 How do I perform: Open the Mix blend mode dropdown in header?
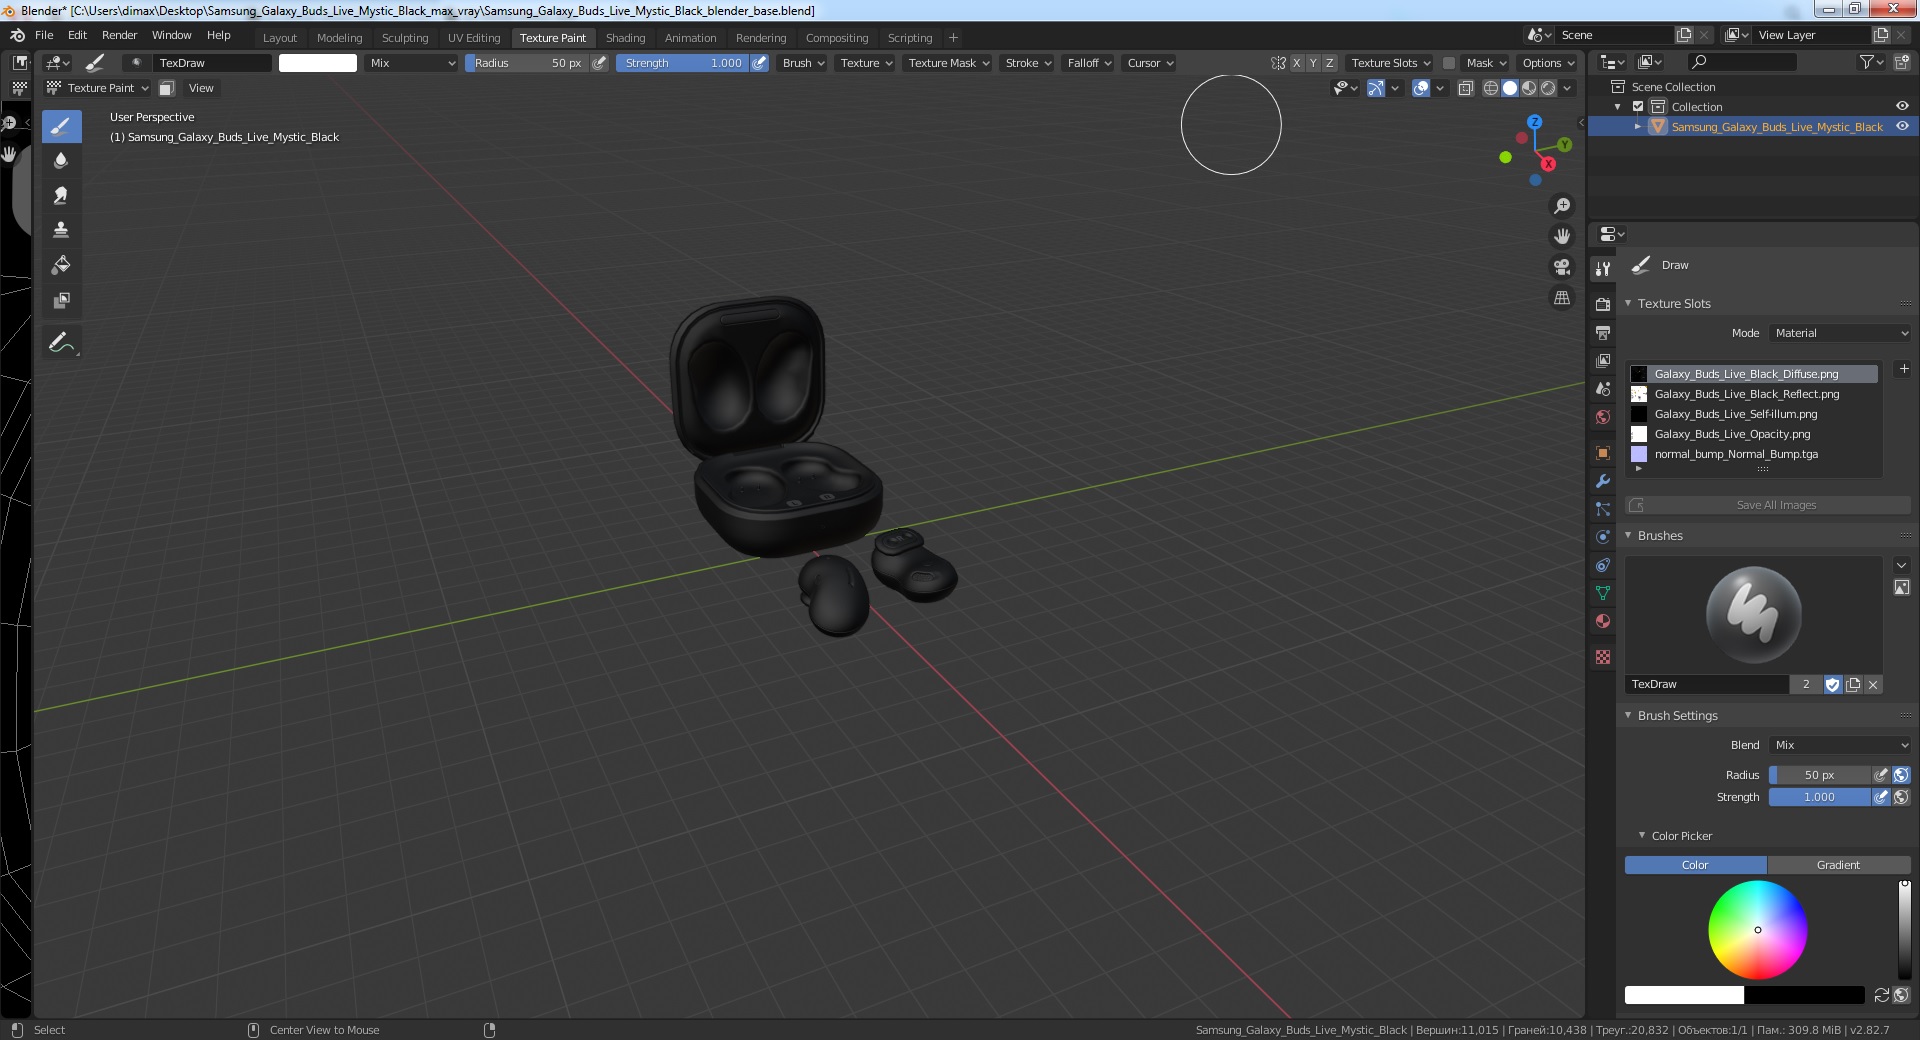pyautogui.click(x=411, y=63)
